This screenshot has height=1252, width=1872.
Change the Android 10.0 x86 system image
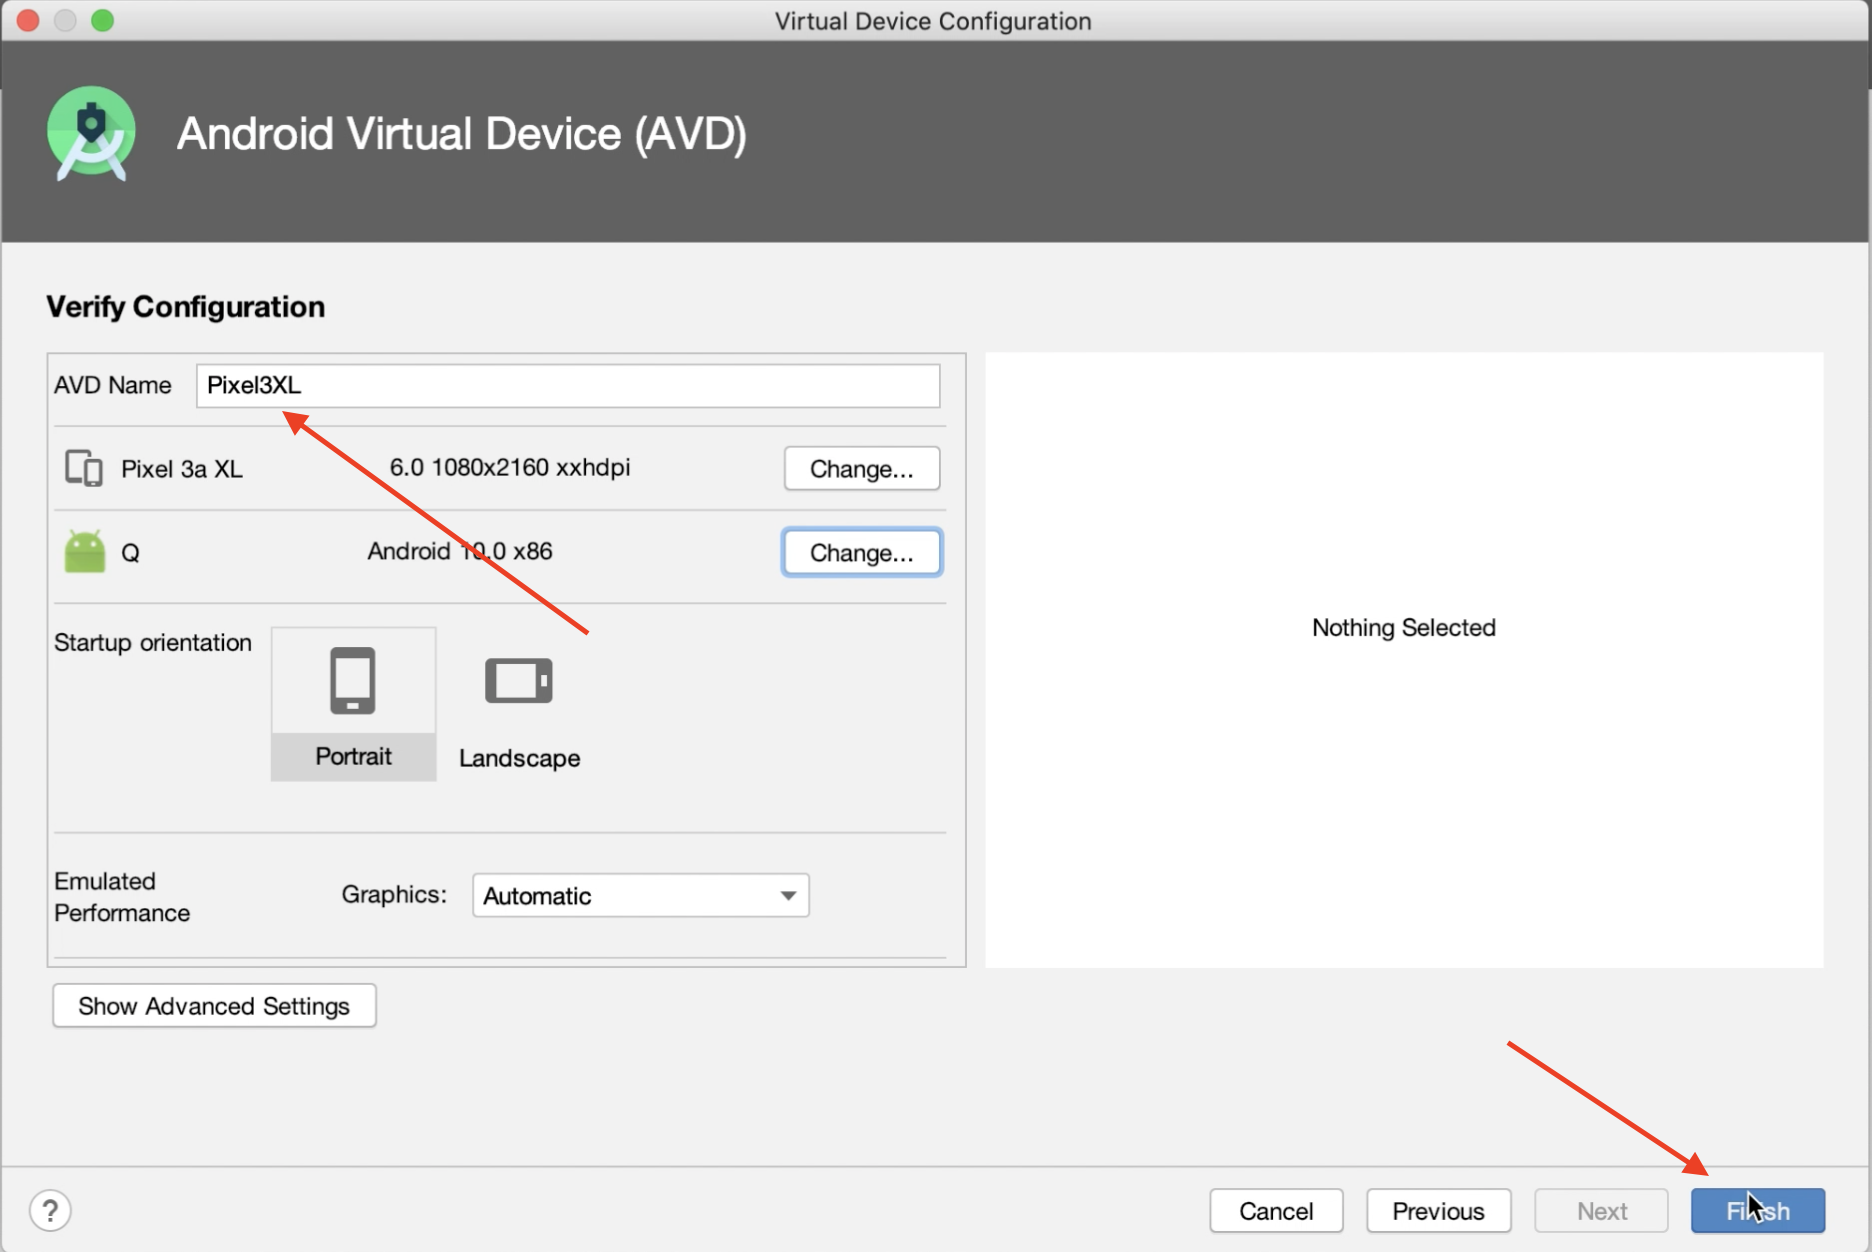pyautogui.click(x=862, y=553)
